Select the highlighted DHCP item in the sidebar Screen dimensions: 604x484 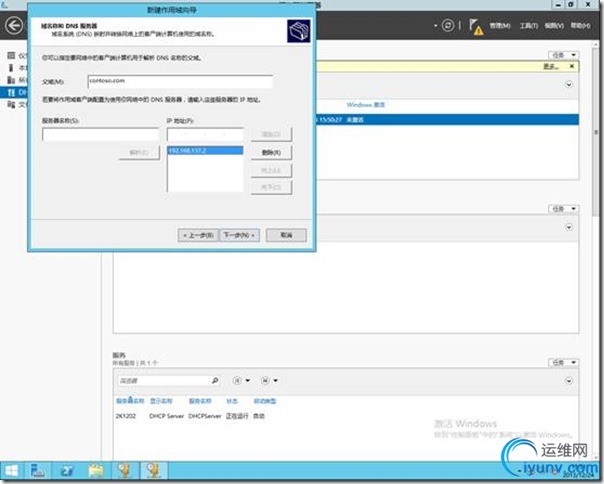click(15, 92)
